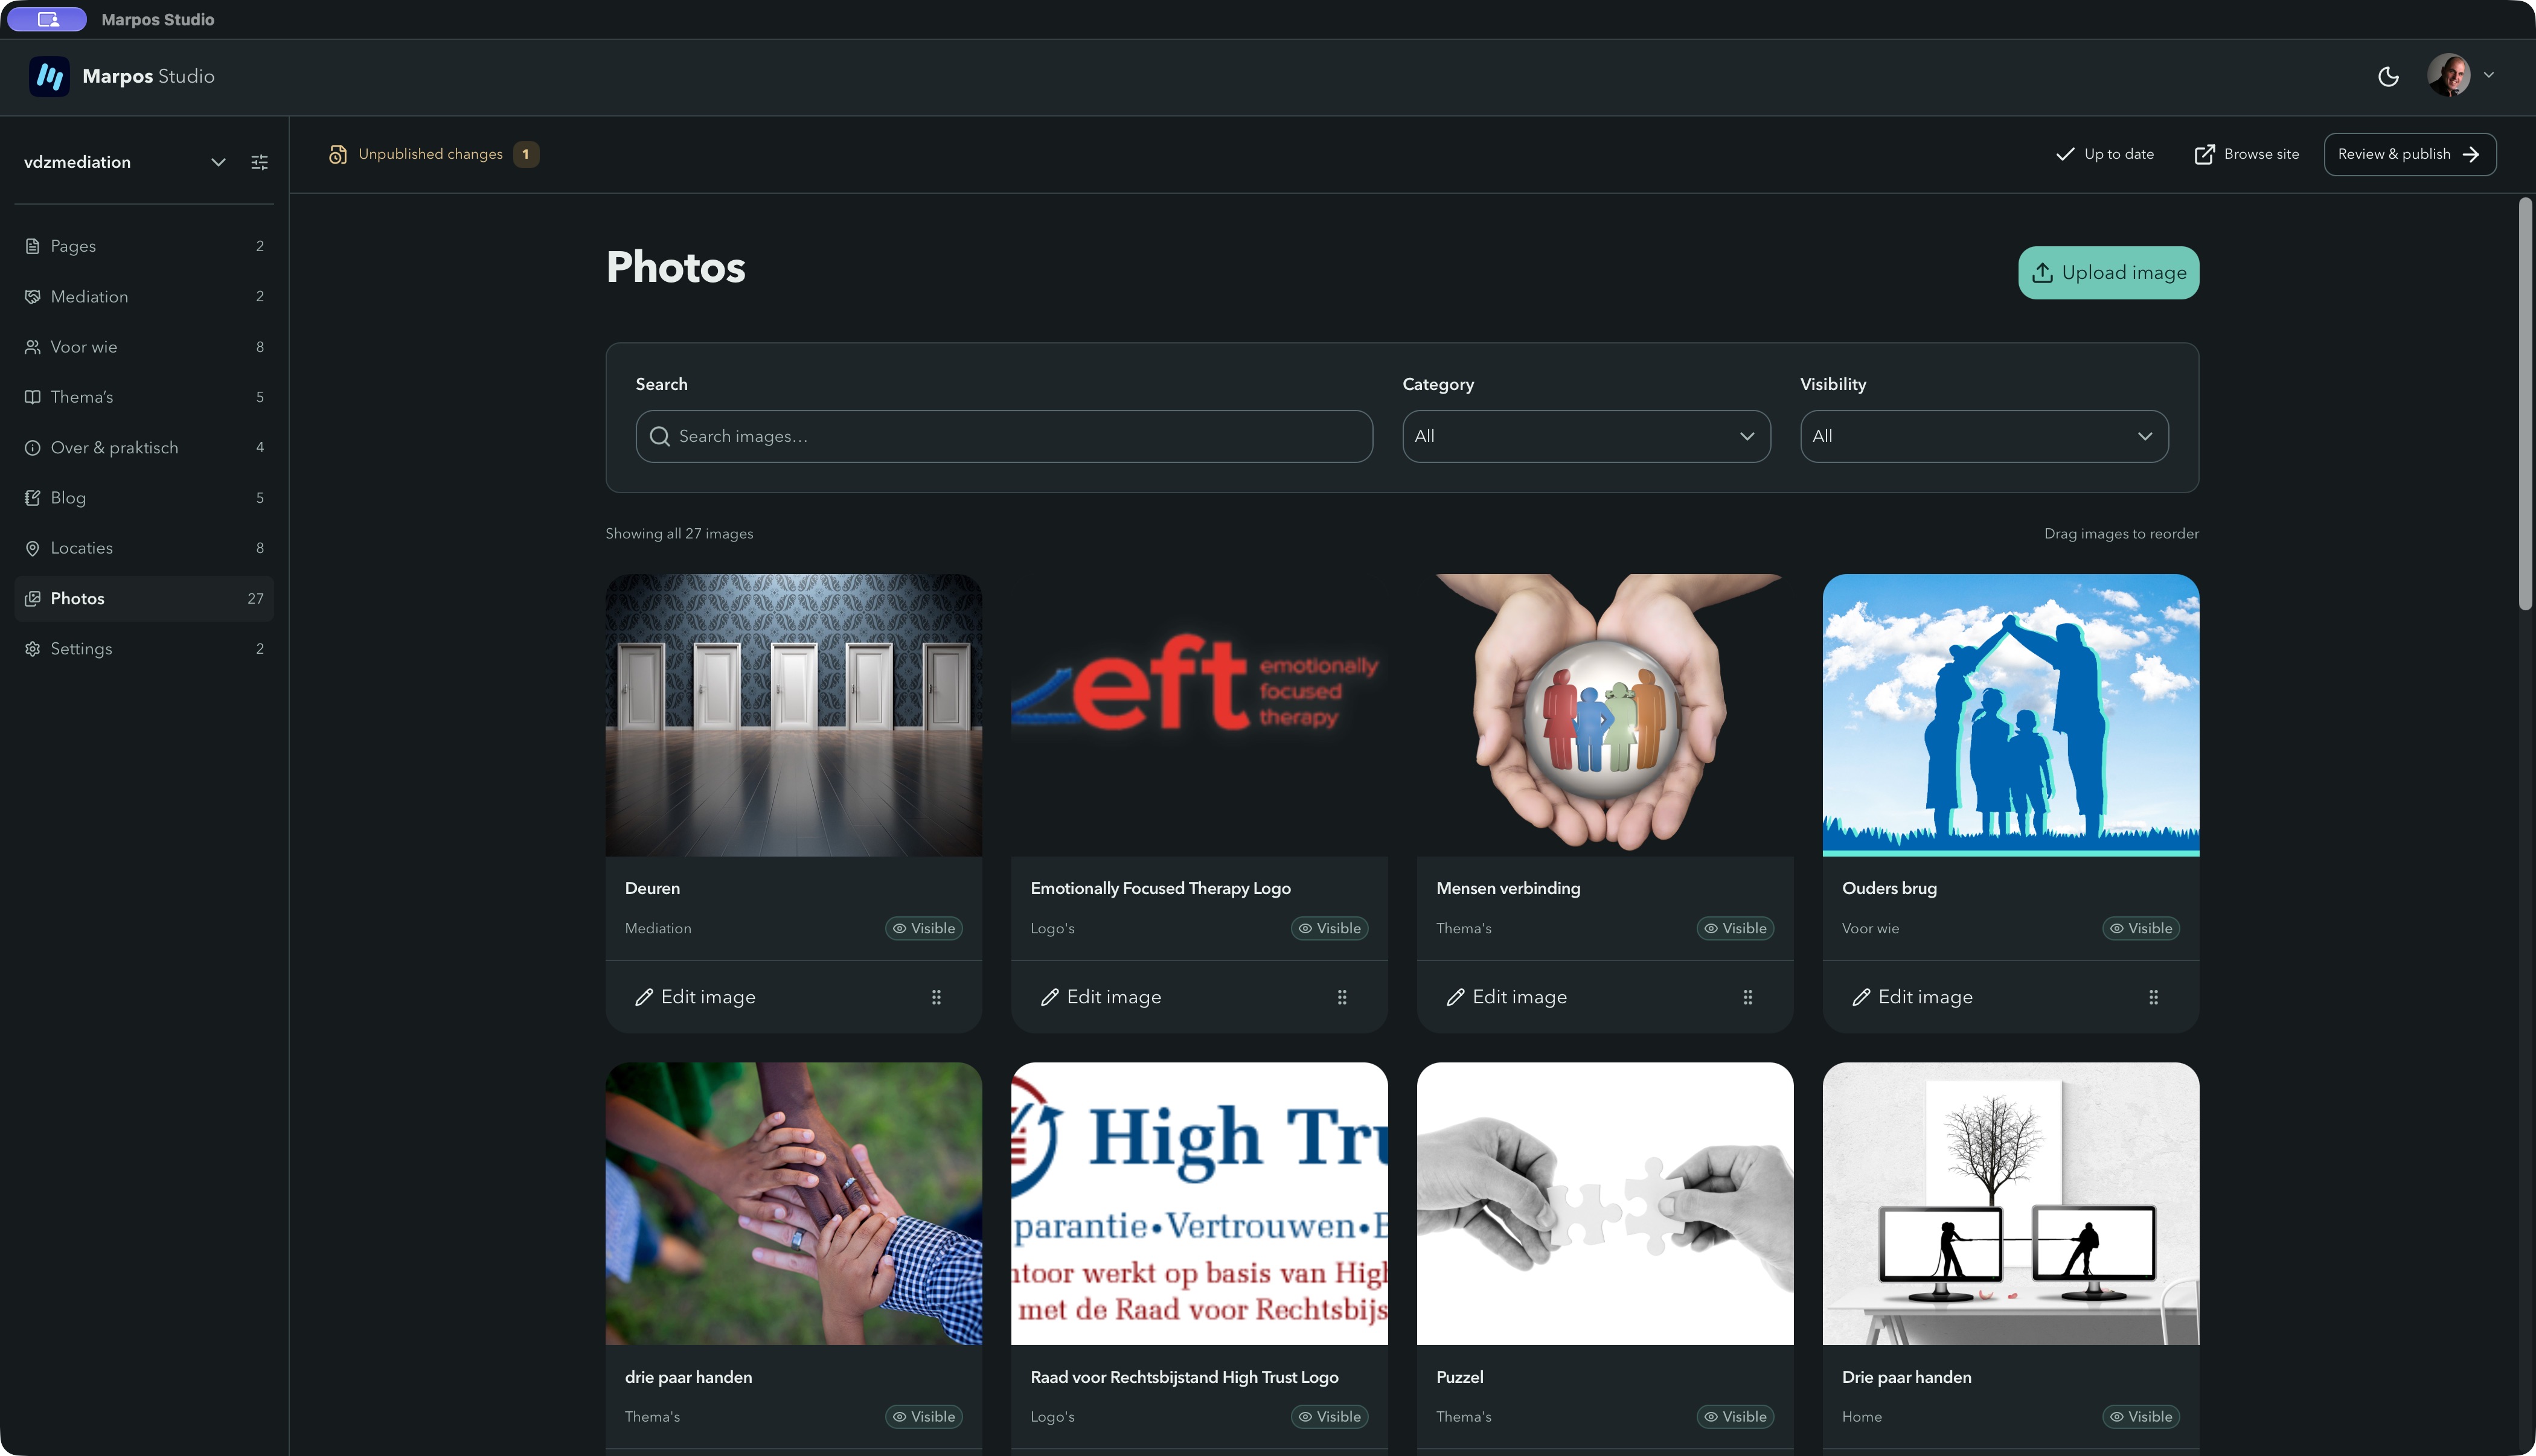Open Browse site link
The height and width of the screenshot is (1456, 2536).
pos(2246,154)
